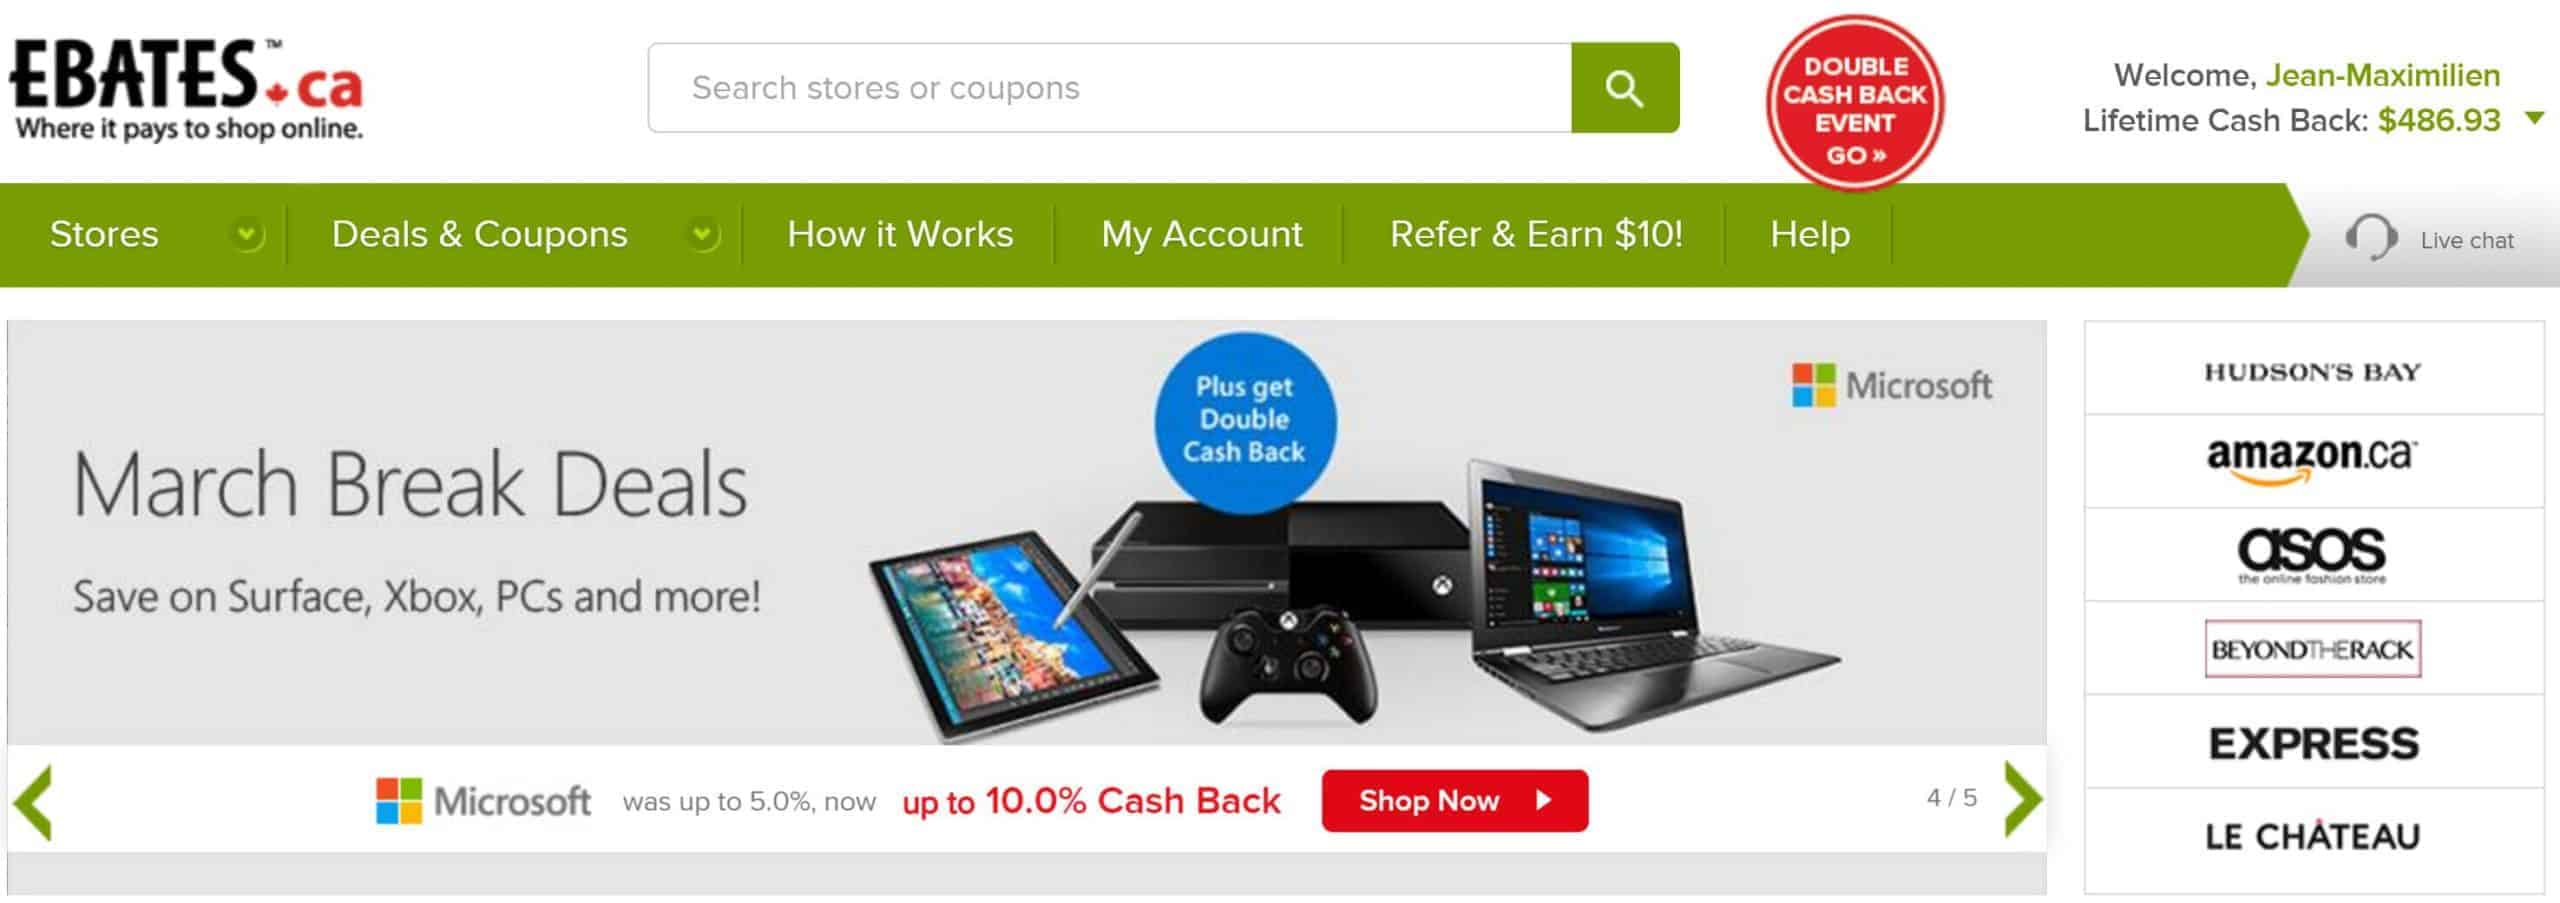Image resolution: width=2560 pixels, height=903 pixels.
Task: Click the red Shop Now button
Action: [1455, 801]
